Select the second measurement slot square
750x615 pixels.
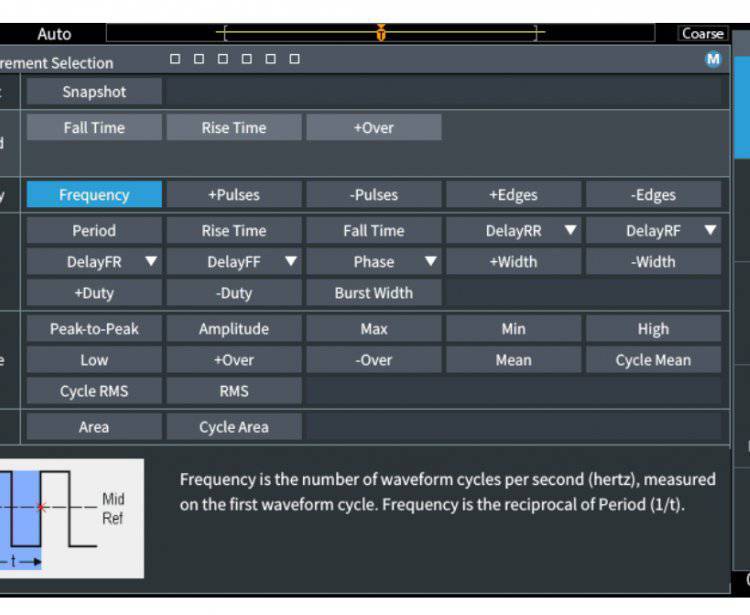pos(199,59)
